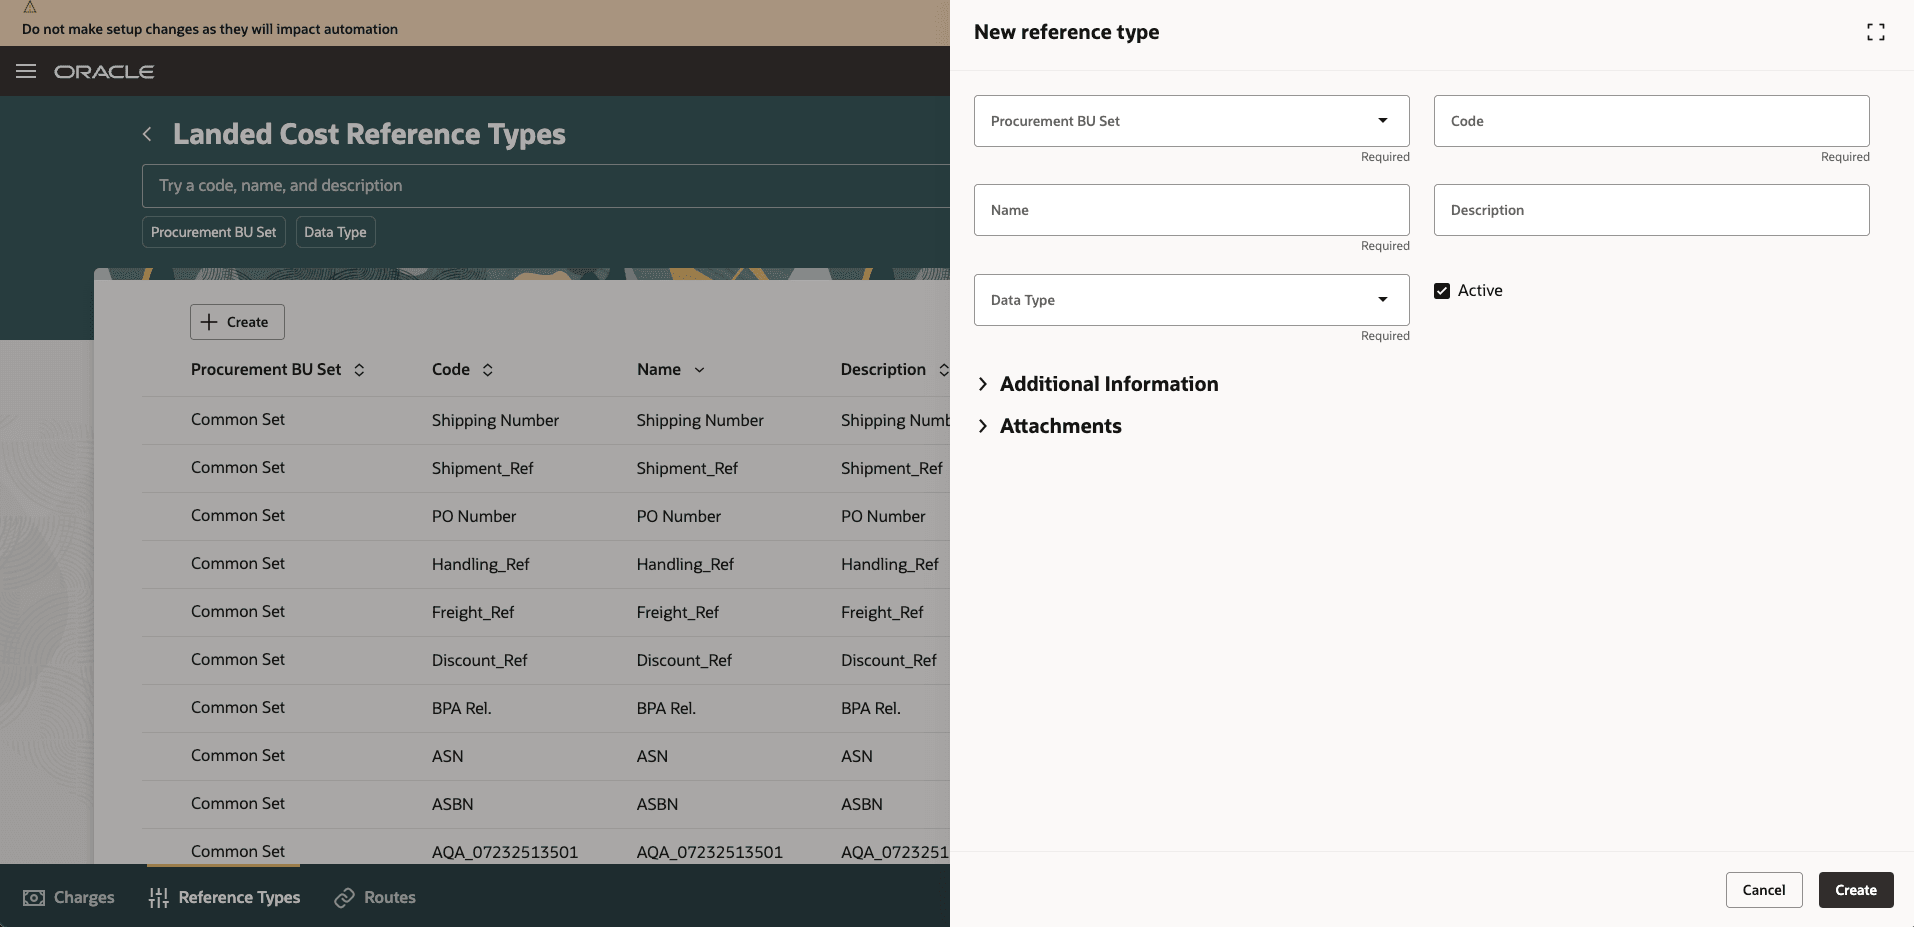The image size is (1914, 927).
Task: Select the BPA Rel. code cell
Action: tap(462, 709)
